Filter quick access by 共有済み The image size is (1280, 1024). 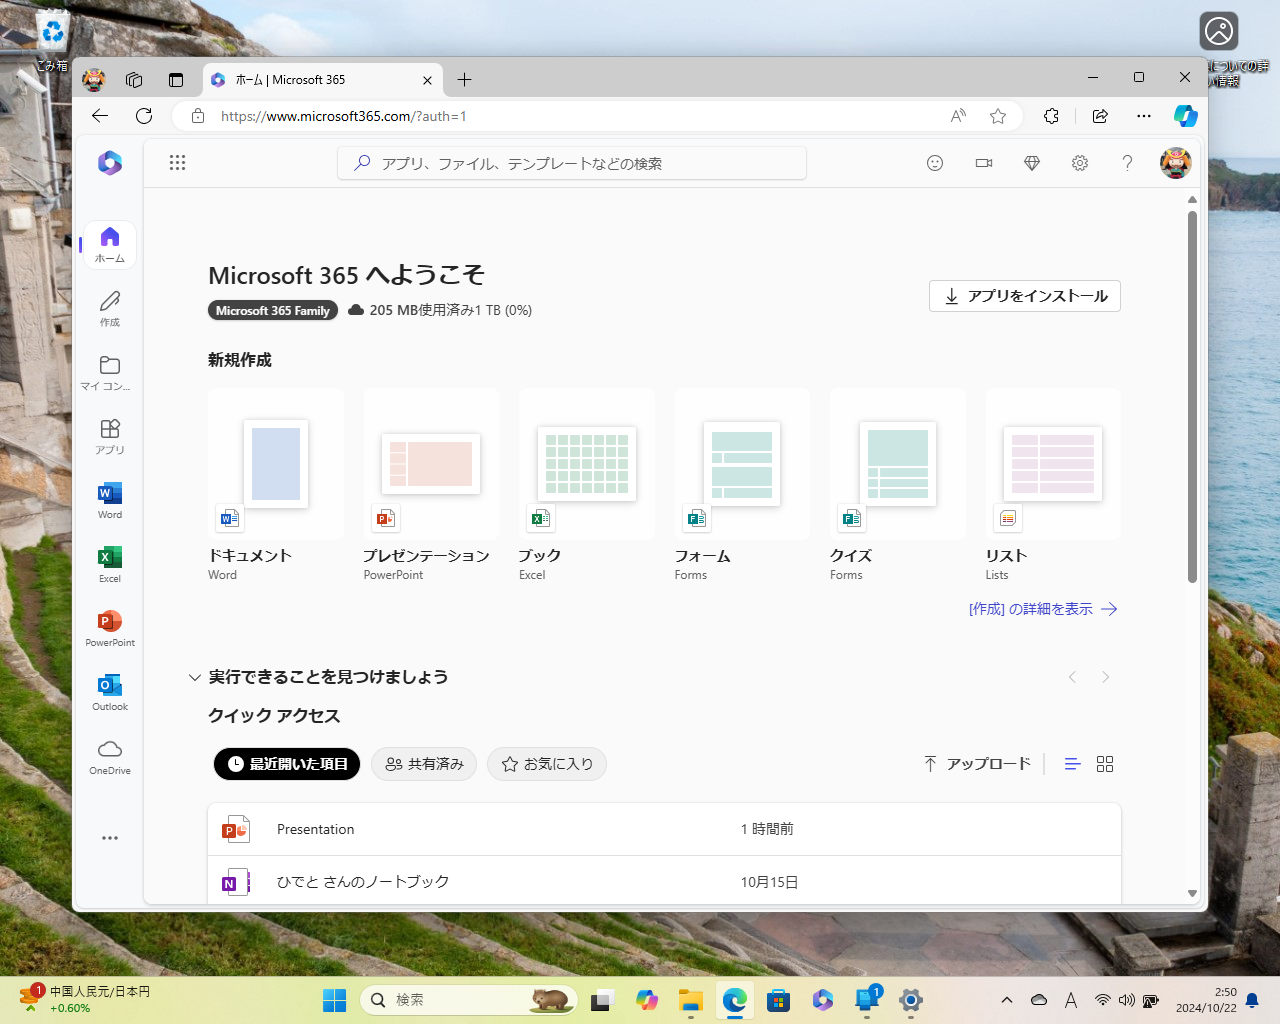point(423,763)
